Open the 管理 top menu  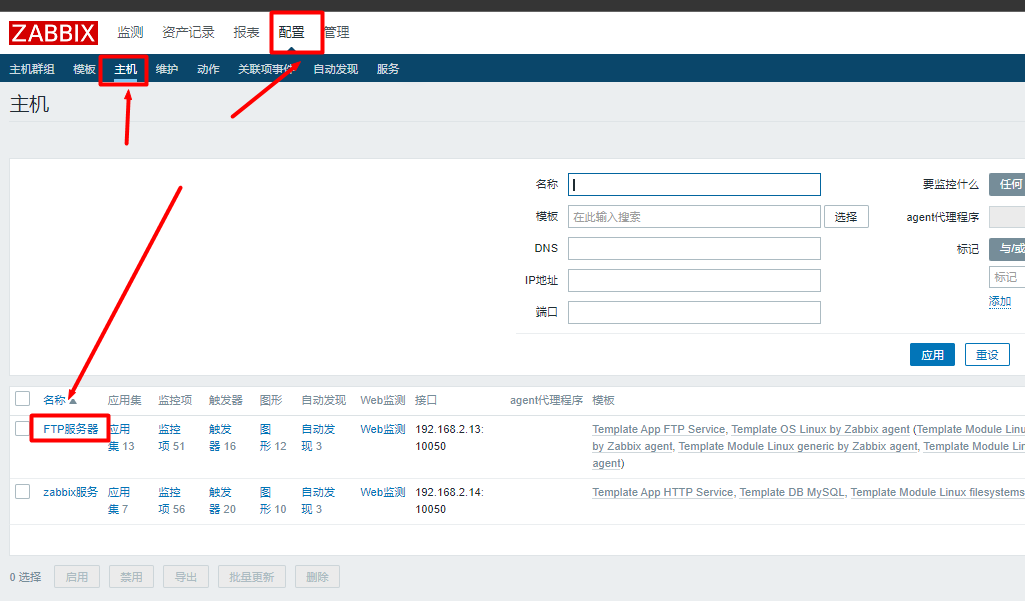(x=337, y=32)
